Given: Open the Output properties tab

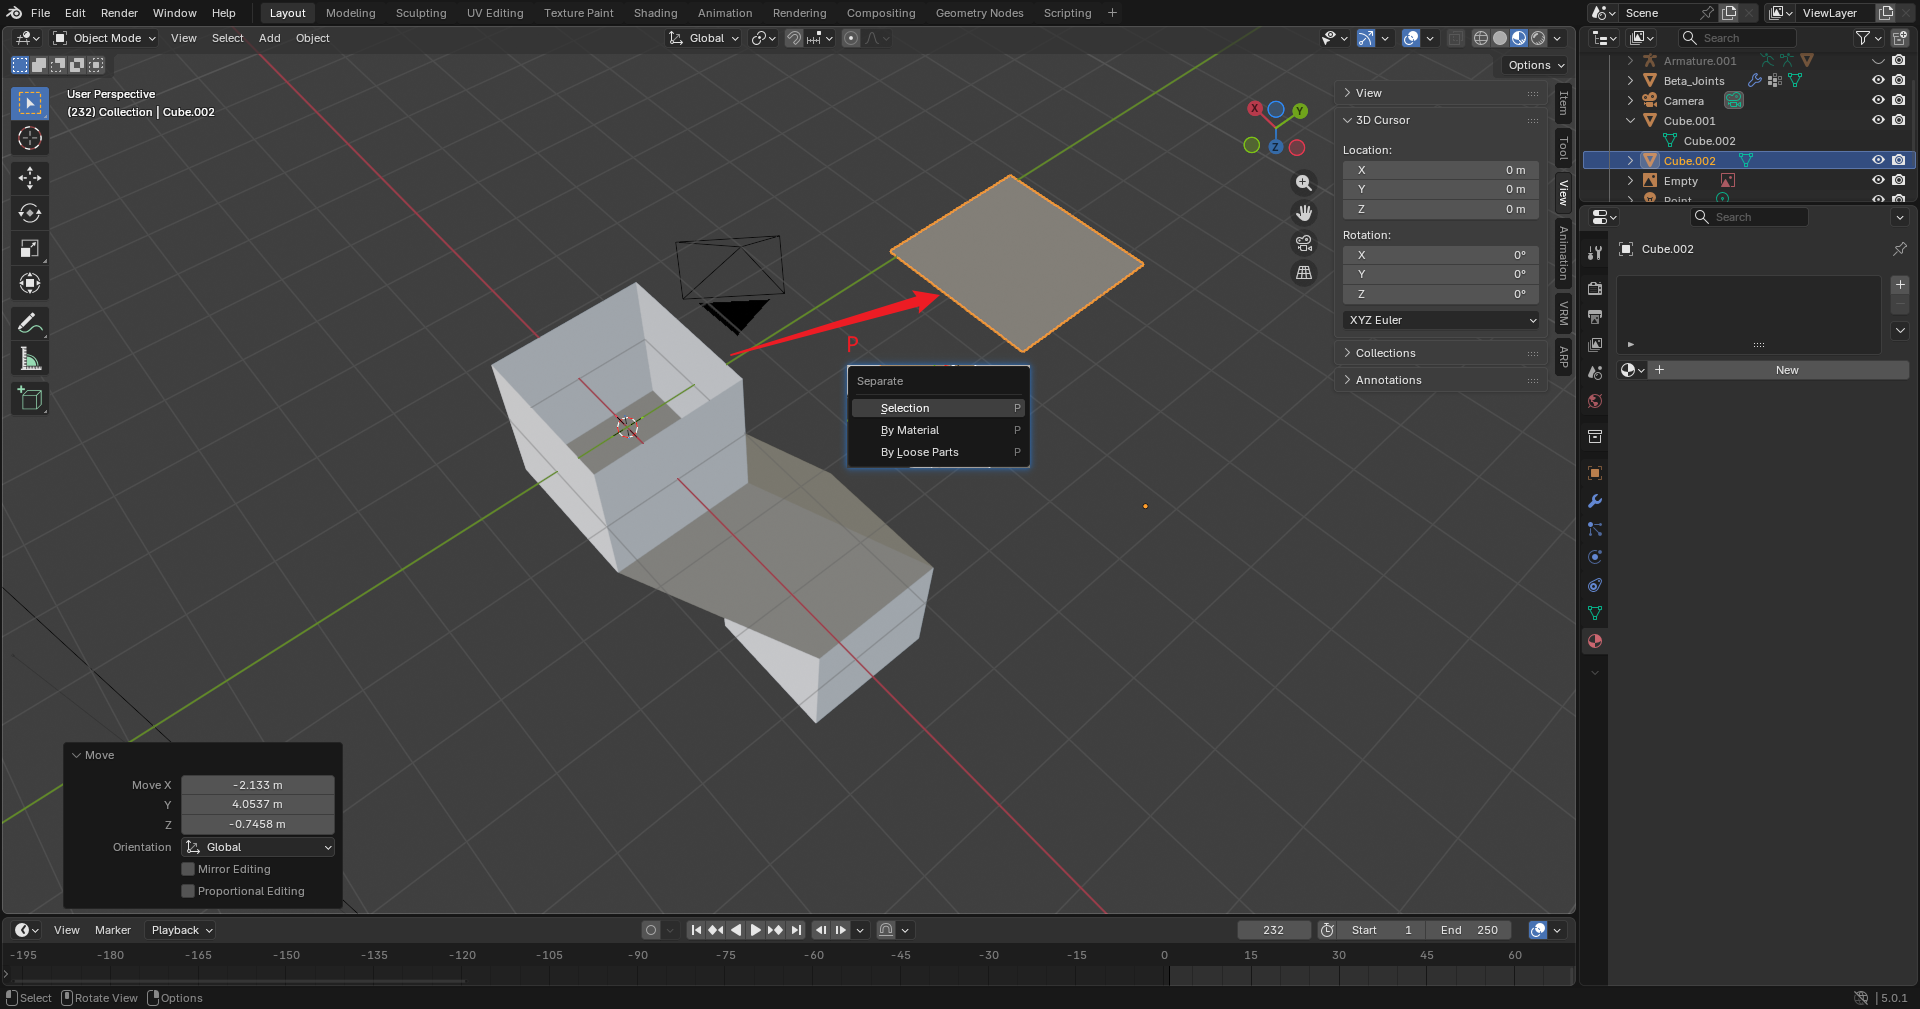Looking at the screenshot, I should (1595, 317).
